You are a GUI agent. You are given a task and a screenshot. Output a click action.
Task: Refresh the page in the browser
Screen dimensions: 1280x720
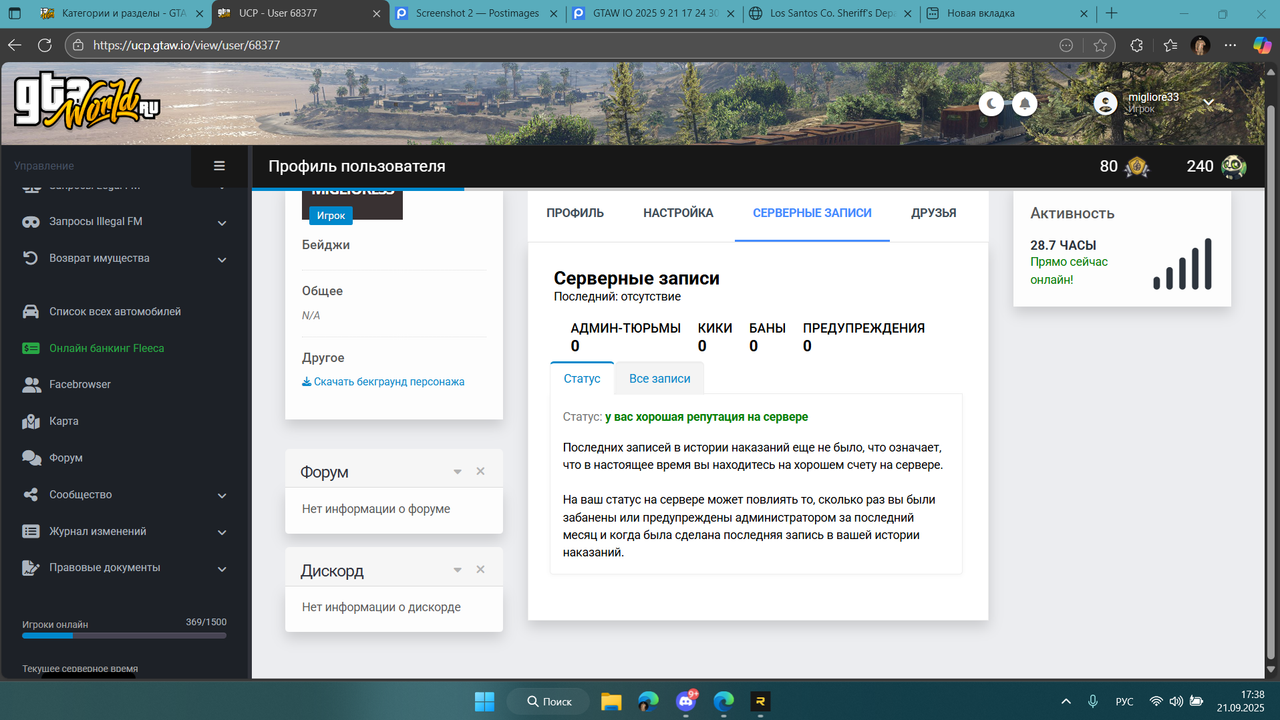tap(44, 45)
